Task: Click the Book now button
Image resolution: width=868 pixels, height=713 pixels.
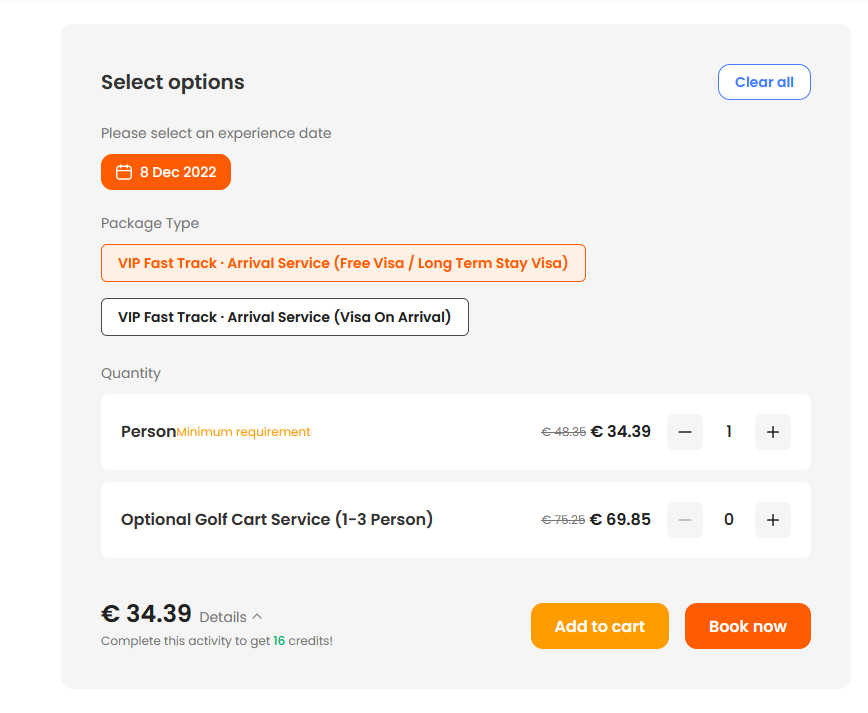Action: [747, 626]
